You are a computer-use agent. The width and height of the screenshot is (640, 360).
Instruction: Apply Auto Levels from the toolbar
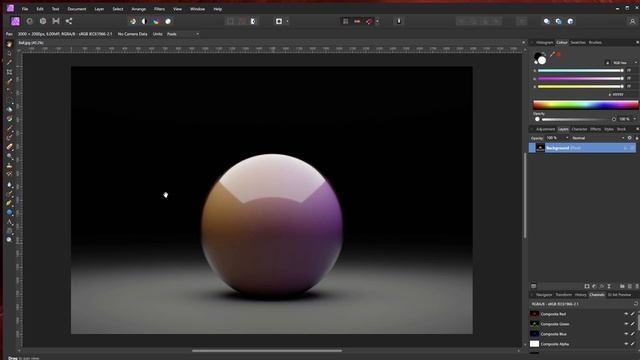coord(133,21)
